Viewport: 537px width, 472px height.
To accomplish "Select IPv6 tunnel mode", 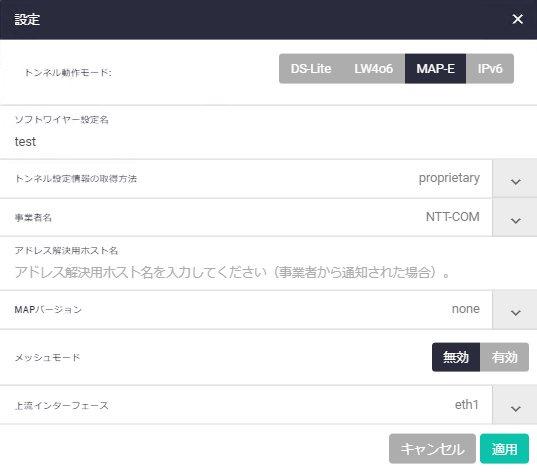I will 490,69.
